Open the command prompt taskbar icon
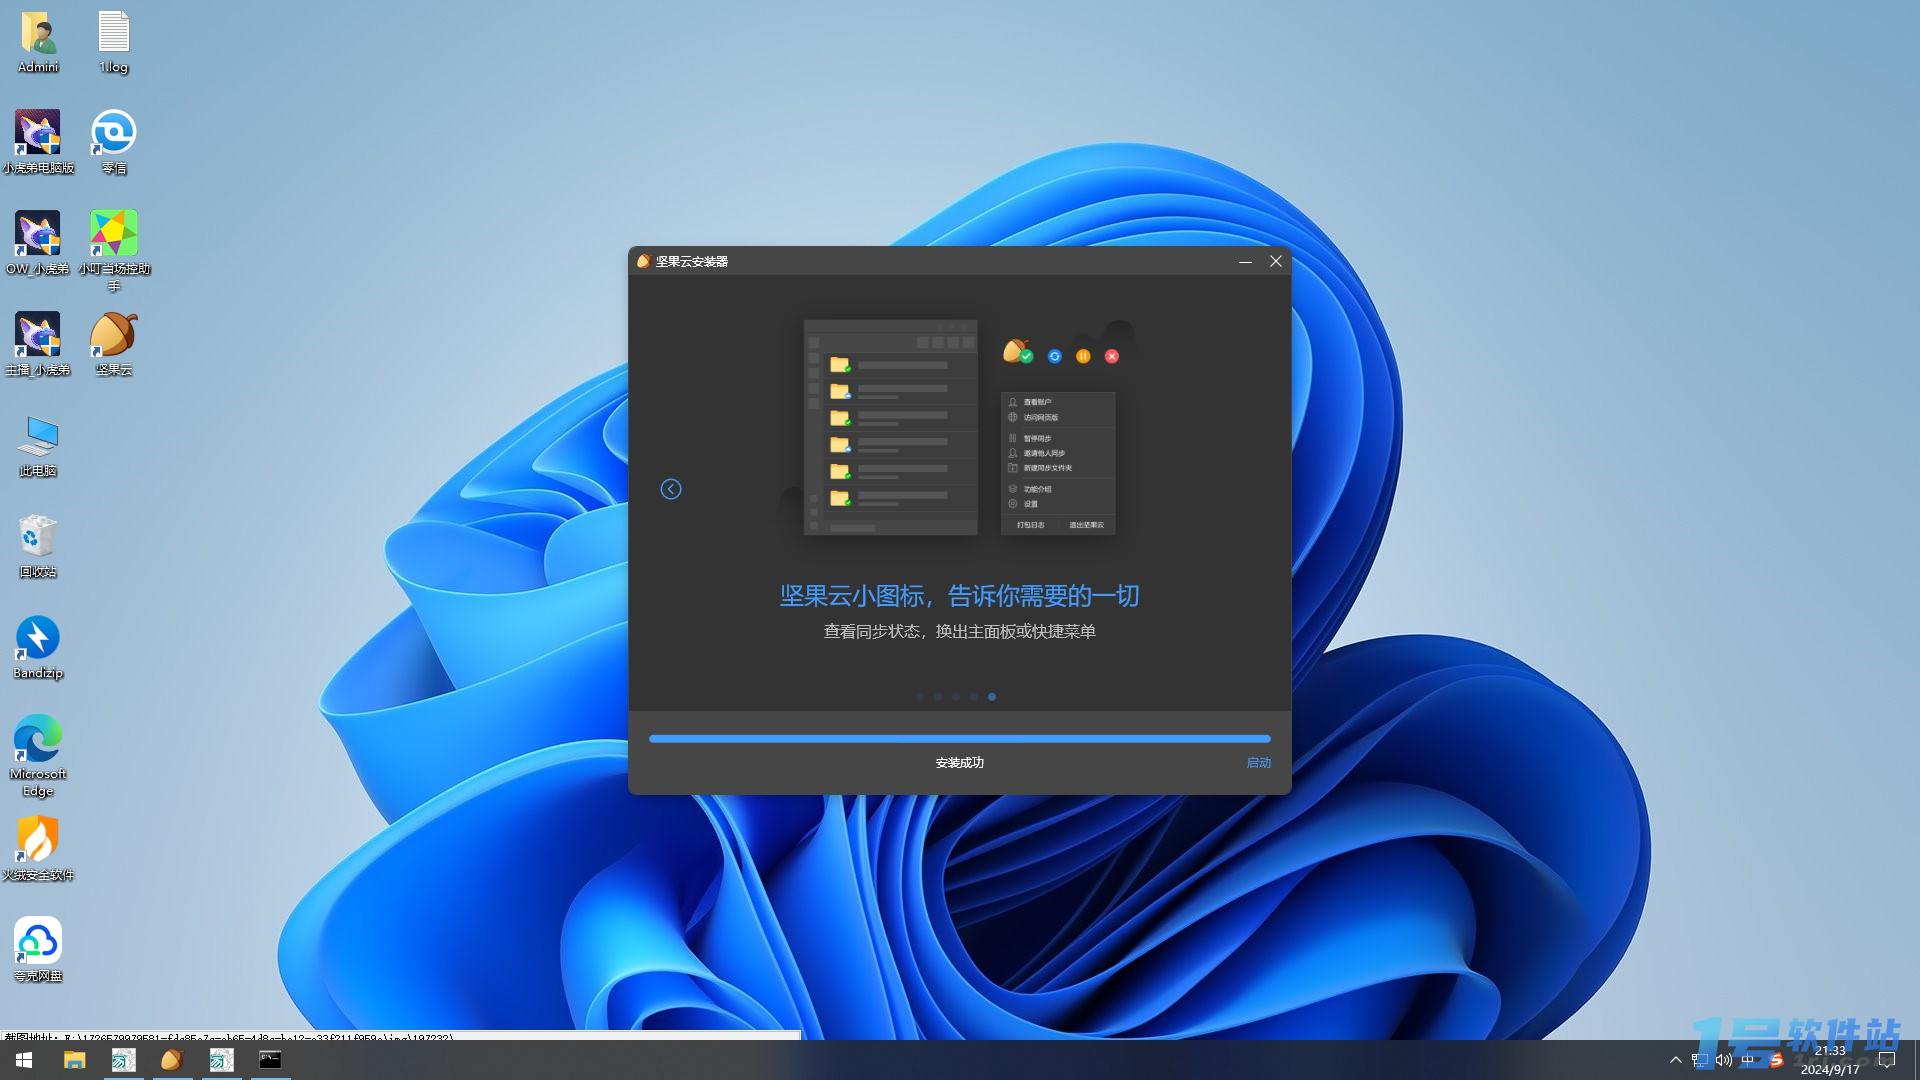 click(270, 1060)
